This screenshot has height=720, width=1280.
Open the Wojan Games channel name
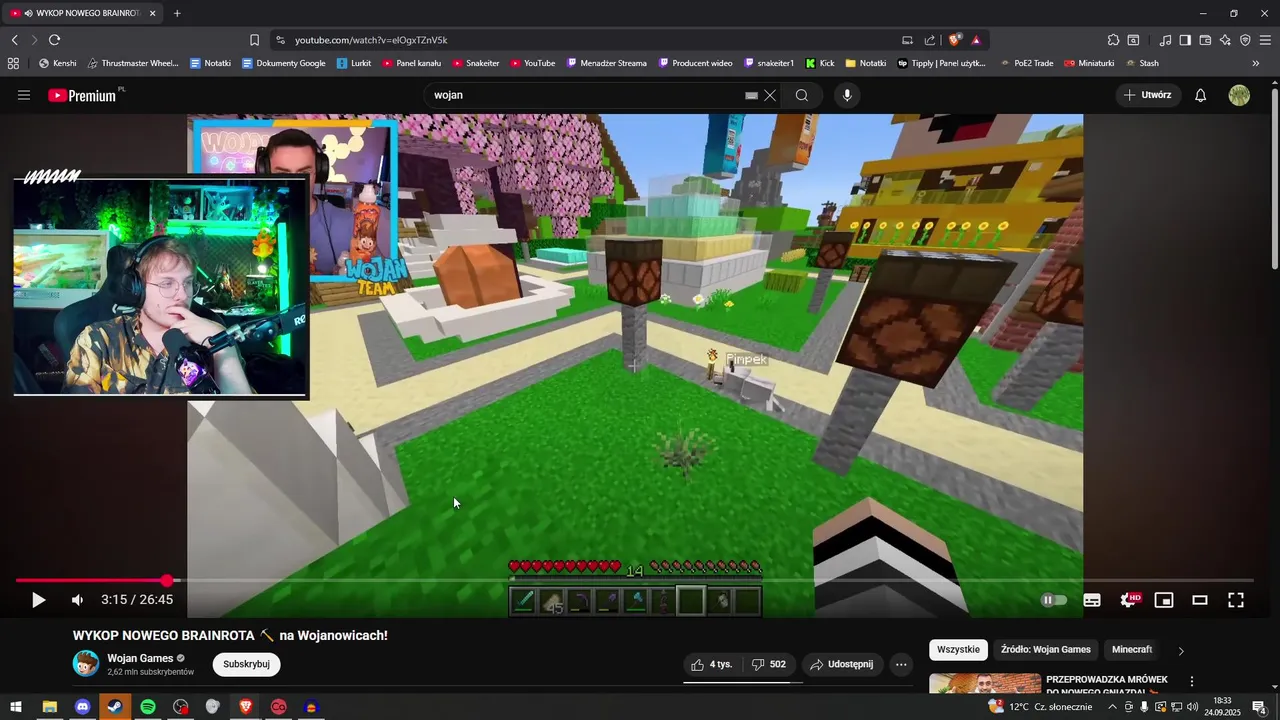point(140,658)
